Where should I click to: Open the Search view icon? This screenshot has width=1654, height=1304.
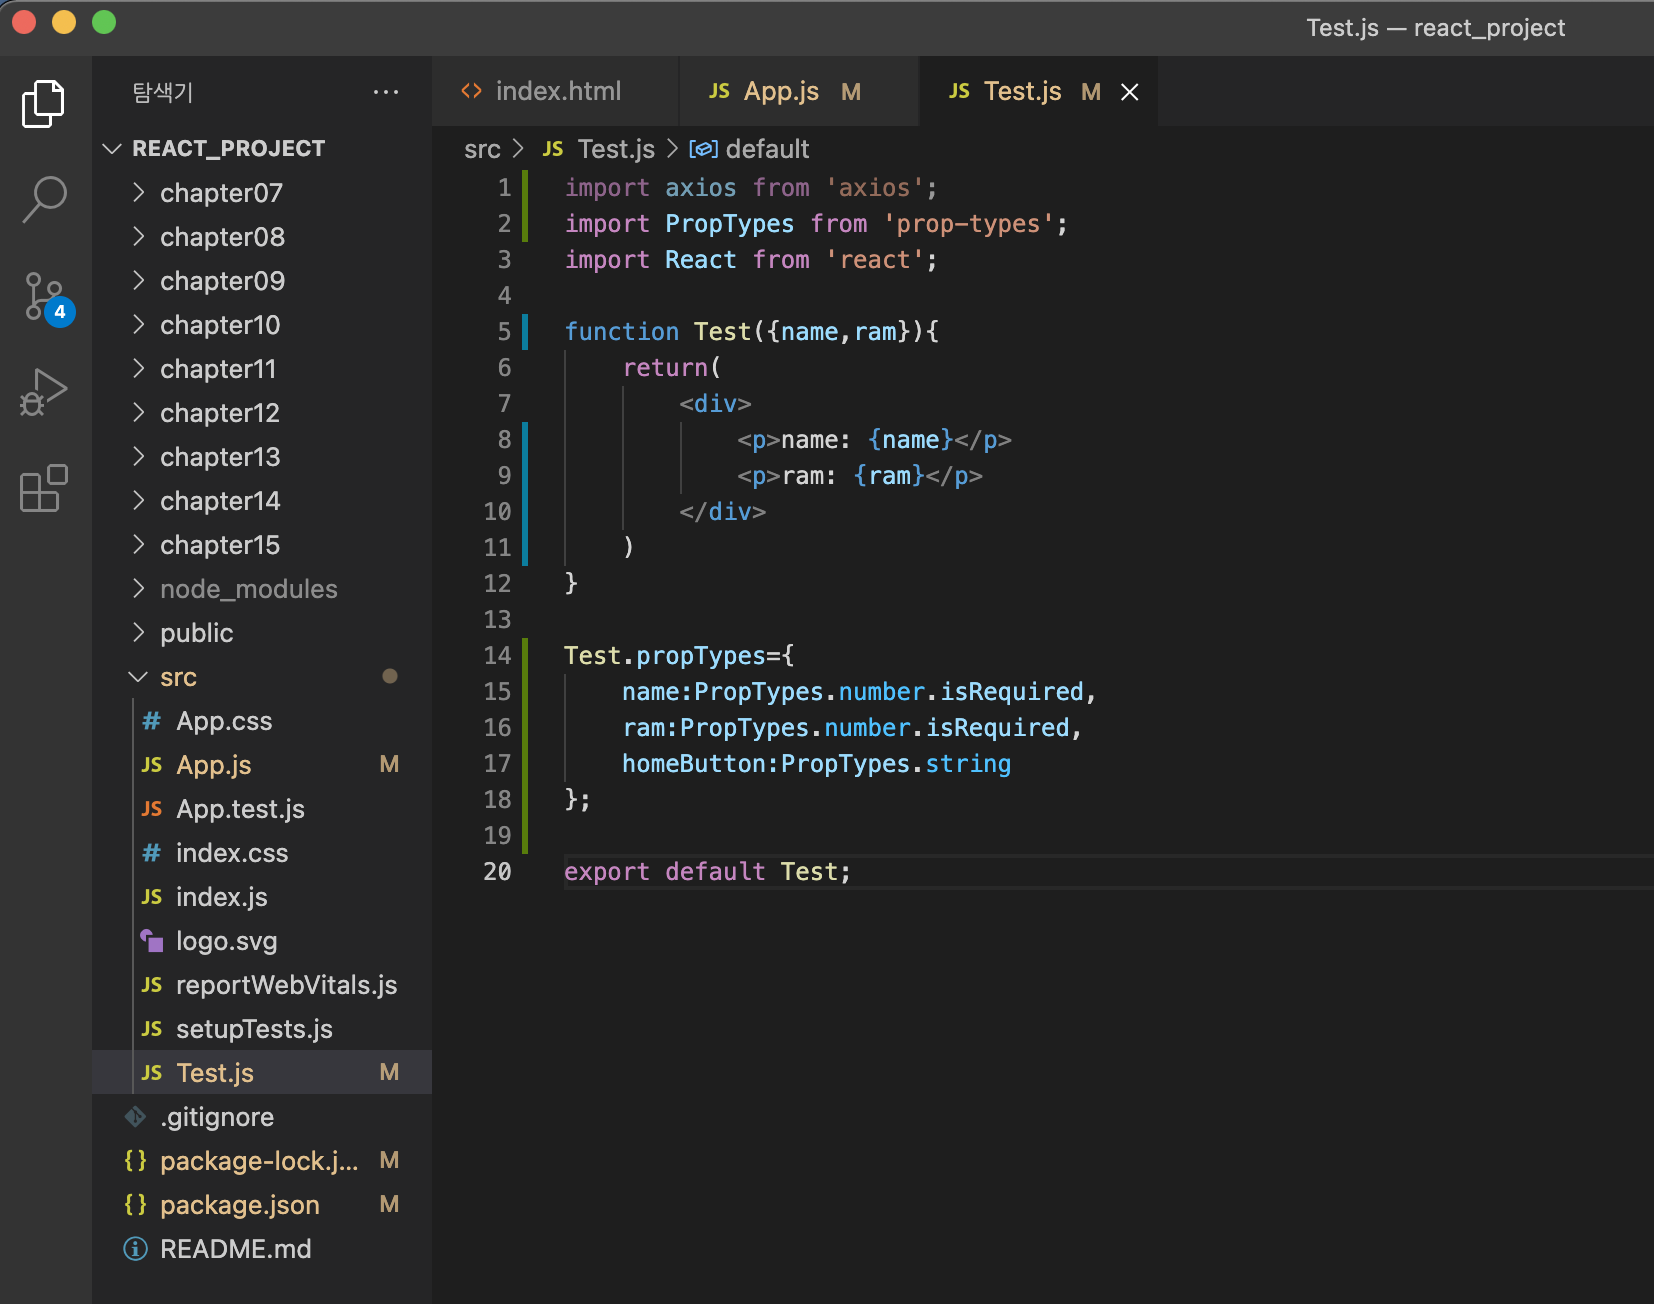(x=44, y=199)
